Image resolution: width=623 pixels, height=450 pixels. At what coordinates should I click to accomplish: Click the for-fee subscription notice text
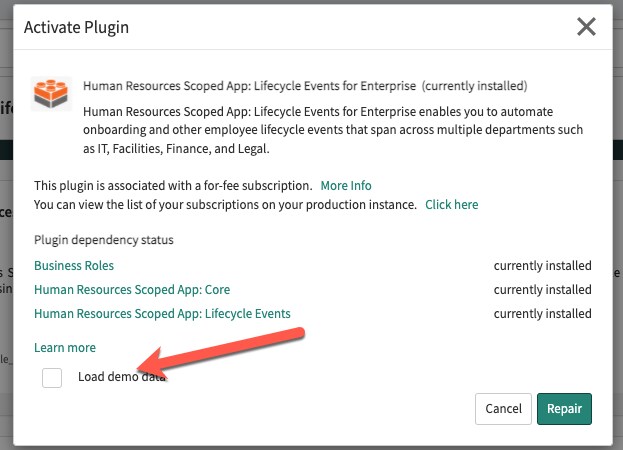click(173, 185)
